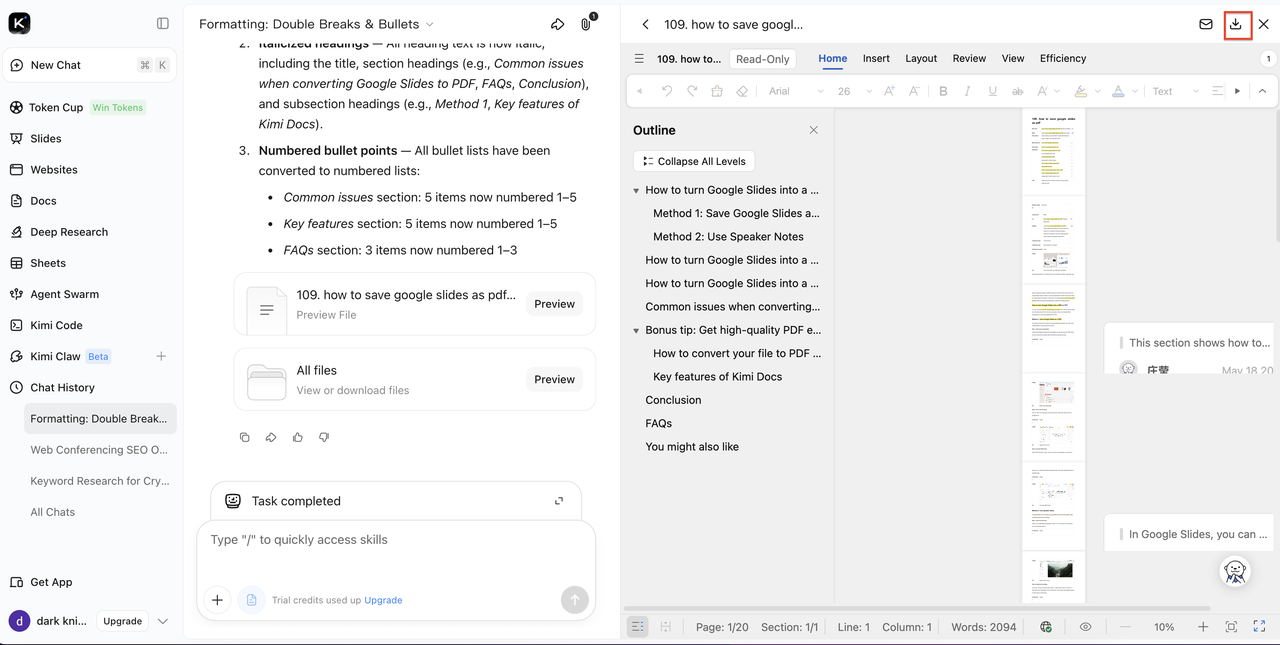
Task: Switch to the Efficiency tab
Action: 1063,58
